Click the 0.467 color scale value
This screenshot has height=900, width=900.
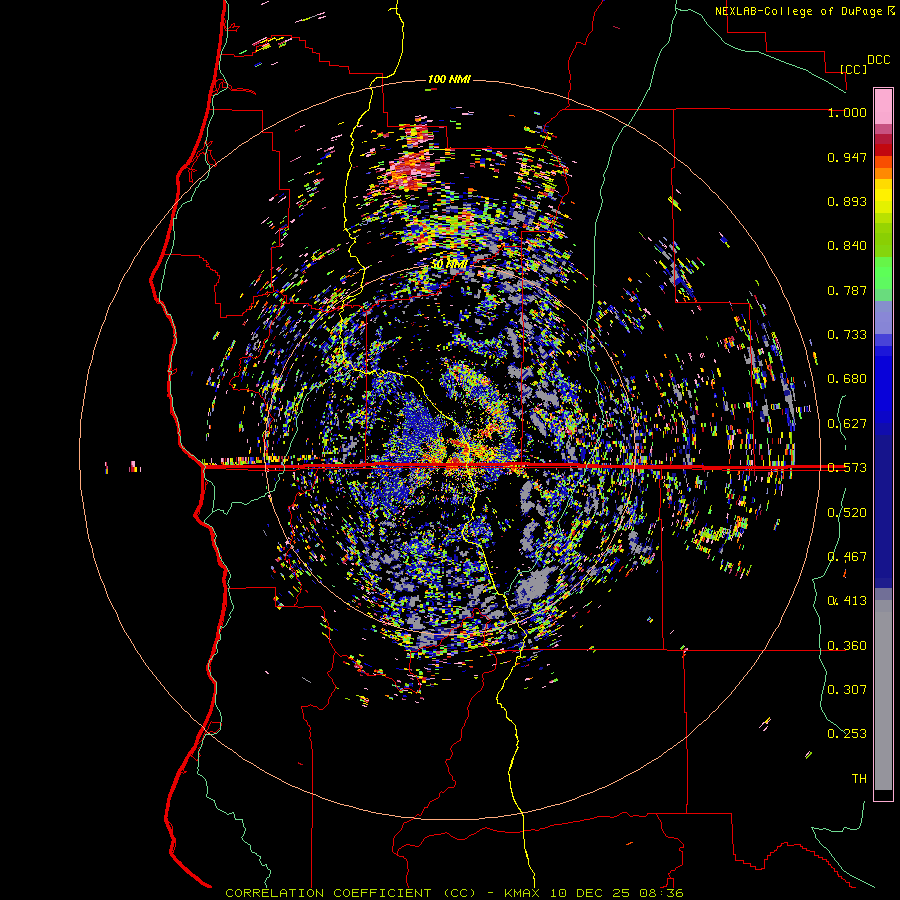tap(847, 557)
